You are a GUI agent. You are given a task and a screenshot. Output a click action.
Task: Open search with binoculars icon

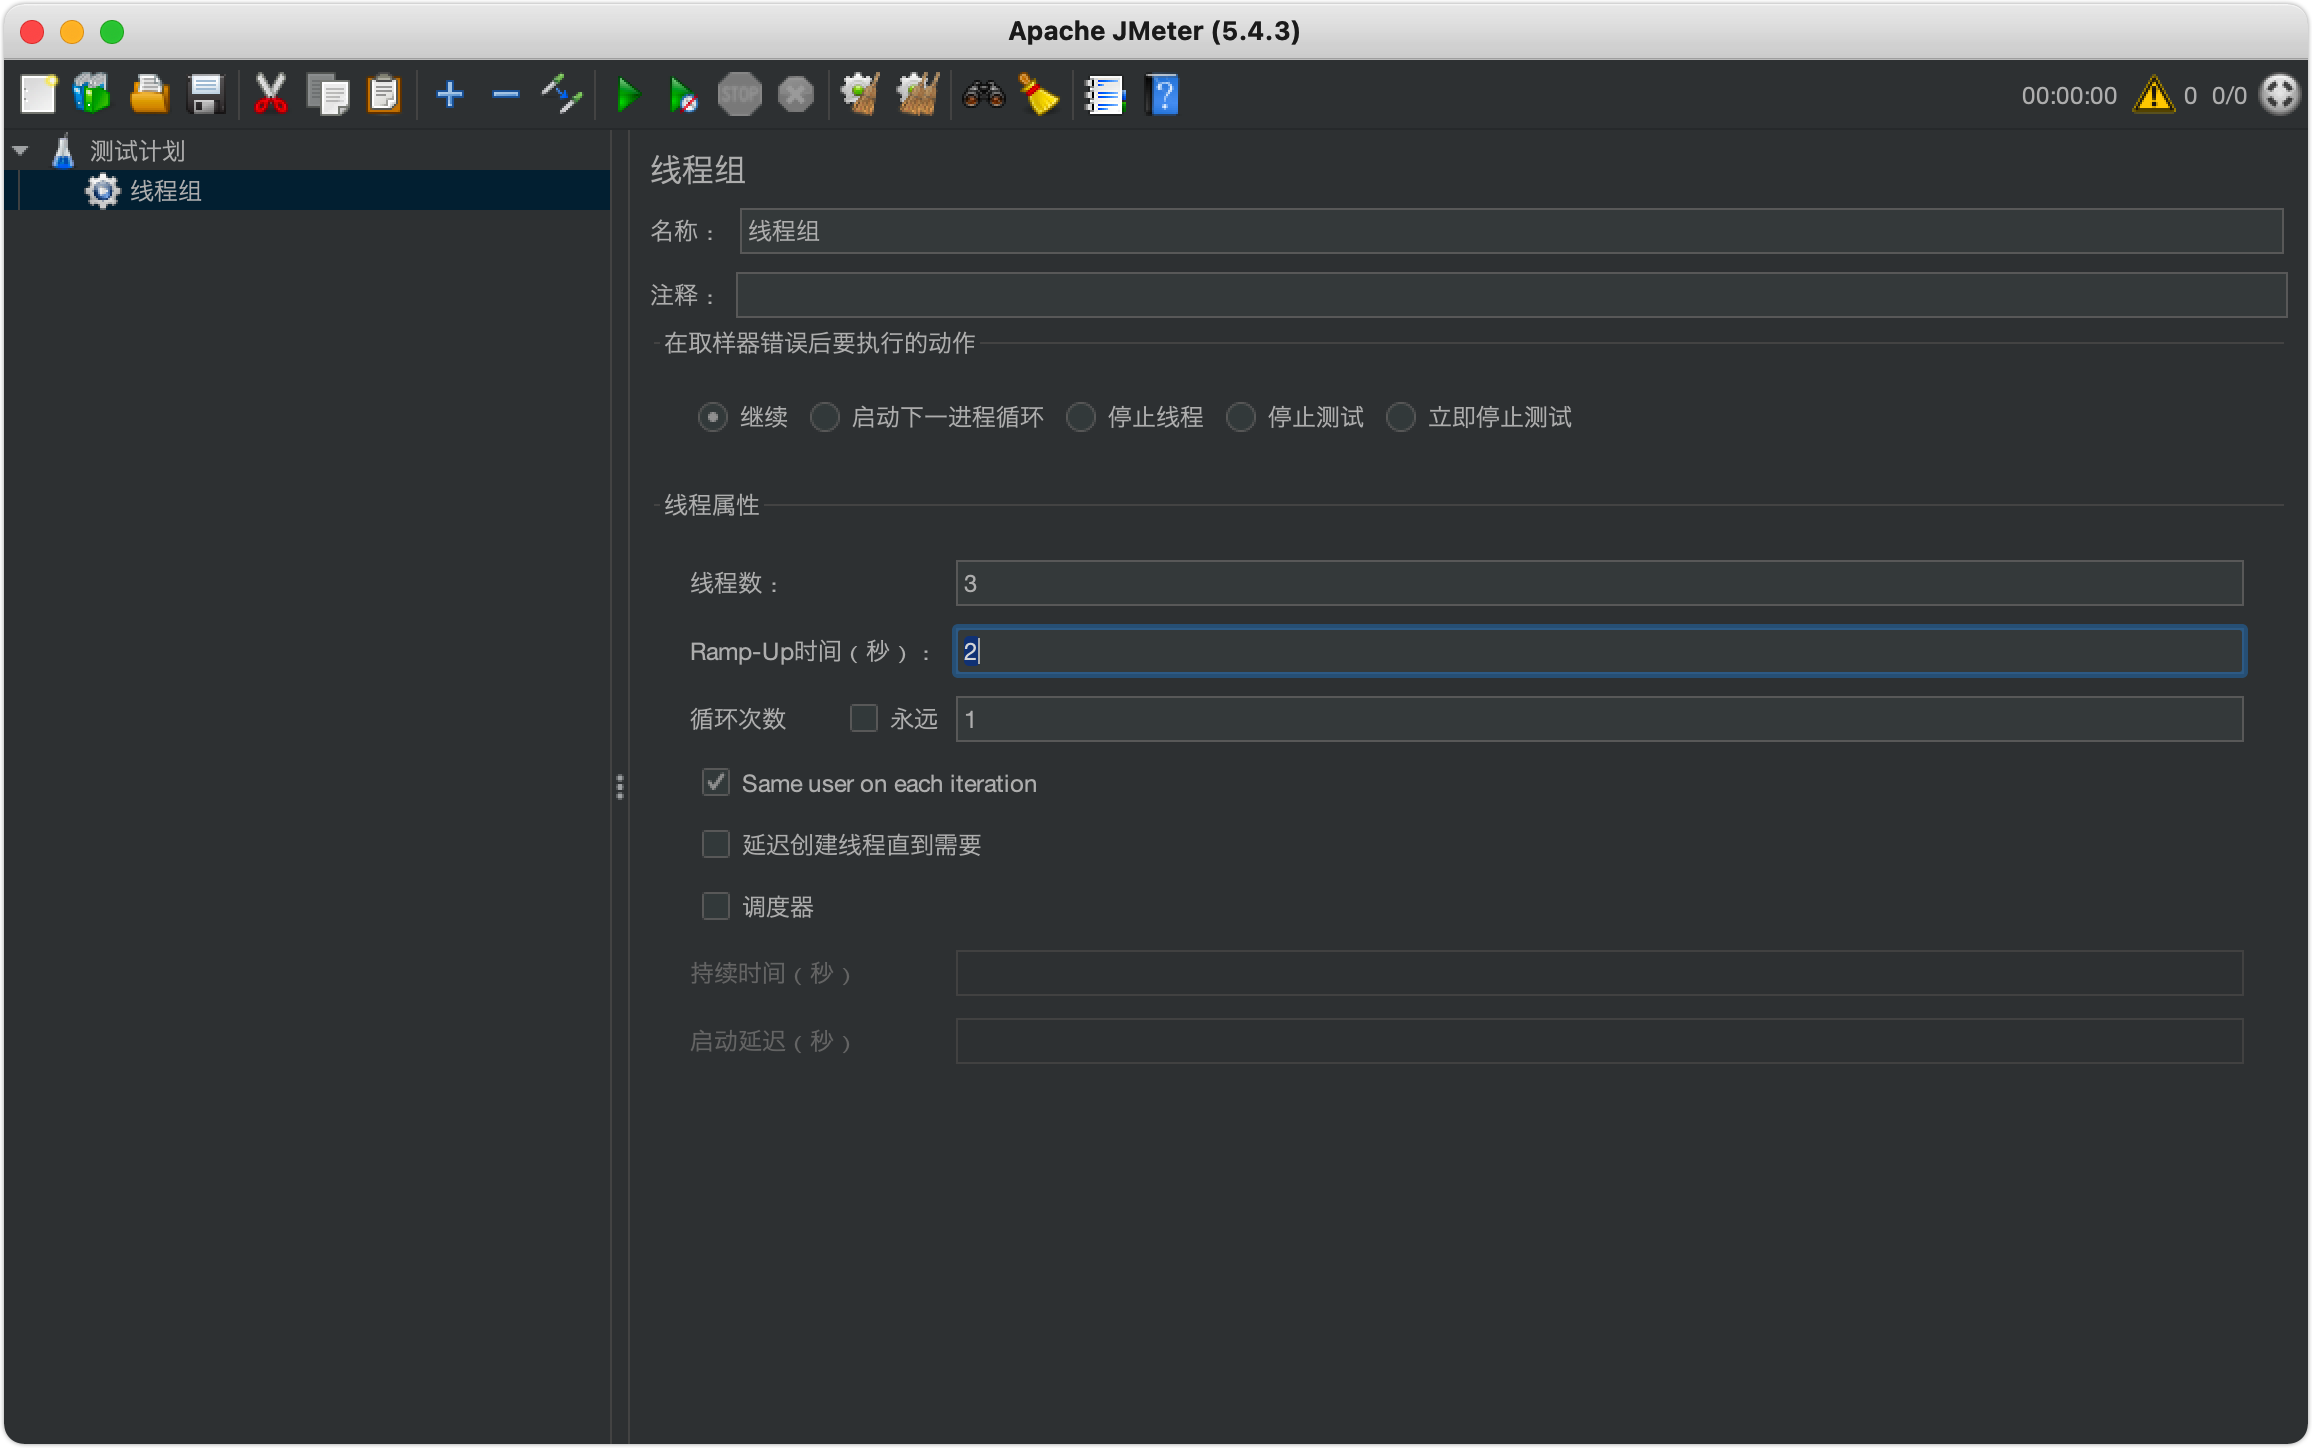coord(983,95)
